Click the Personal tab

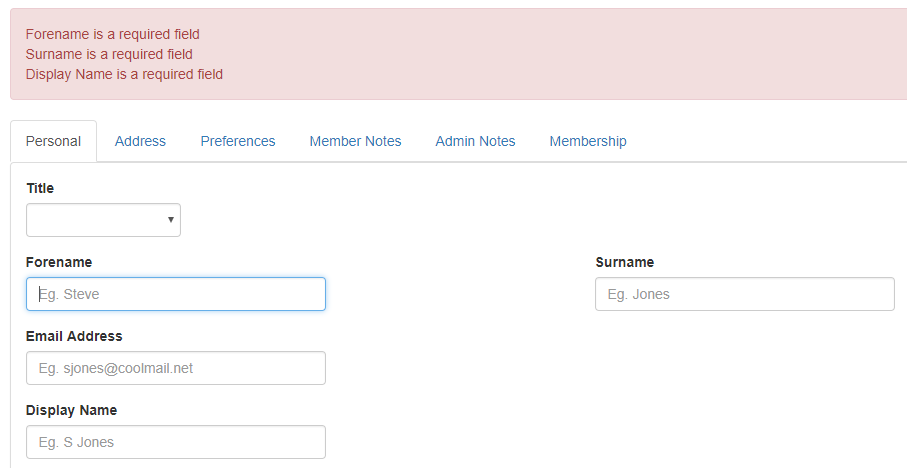(x=53, y=141)
